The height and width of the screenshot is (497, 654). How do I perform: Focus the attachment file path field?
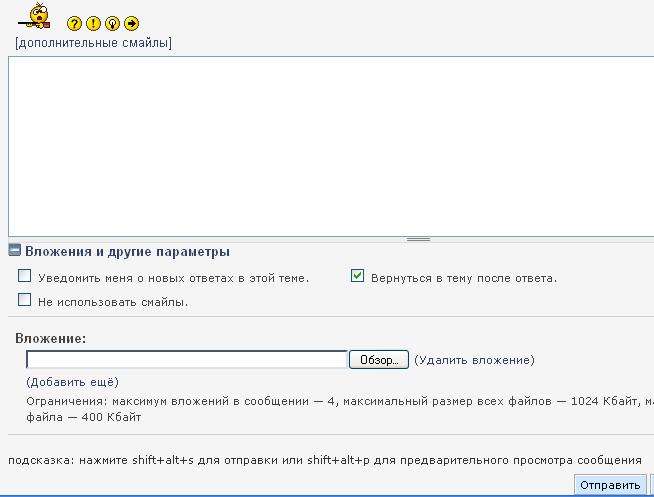(186, 360)
